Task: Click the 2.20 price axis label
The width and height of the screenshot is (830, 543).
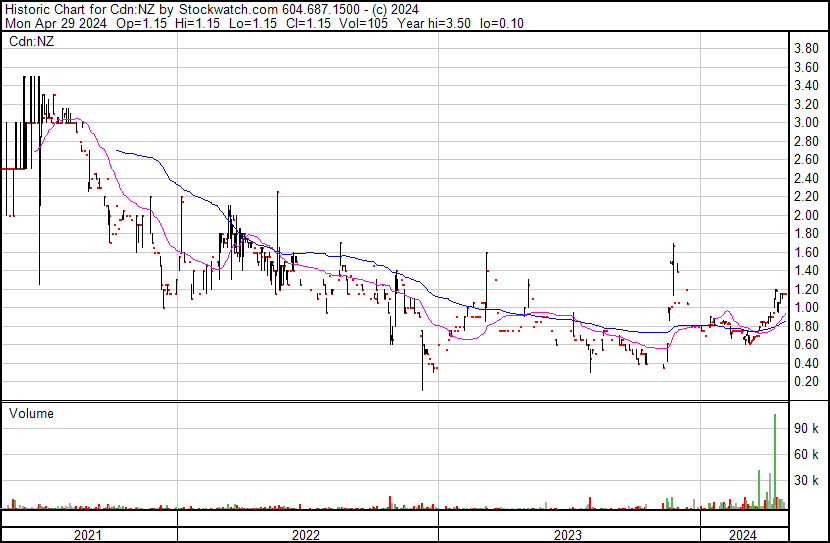Action: tap(806, 197)
